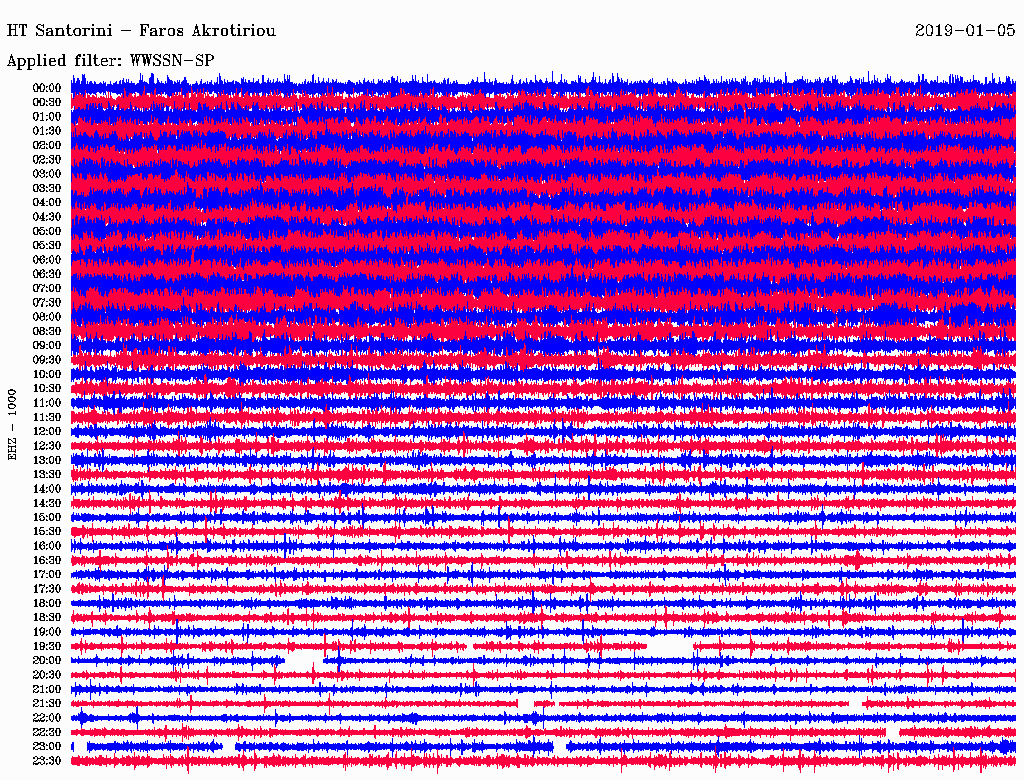Click the 01:00 time label

pos(46,116)
